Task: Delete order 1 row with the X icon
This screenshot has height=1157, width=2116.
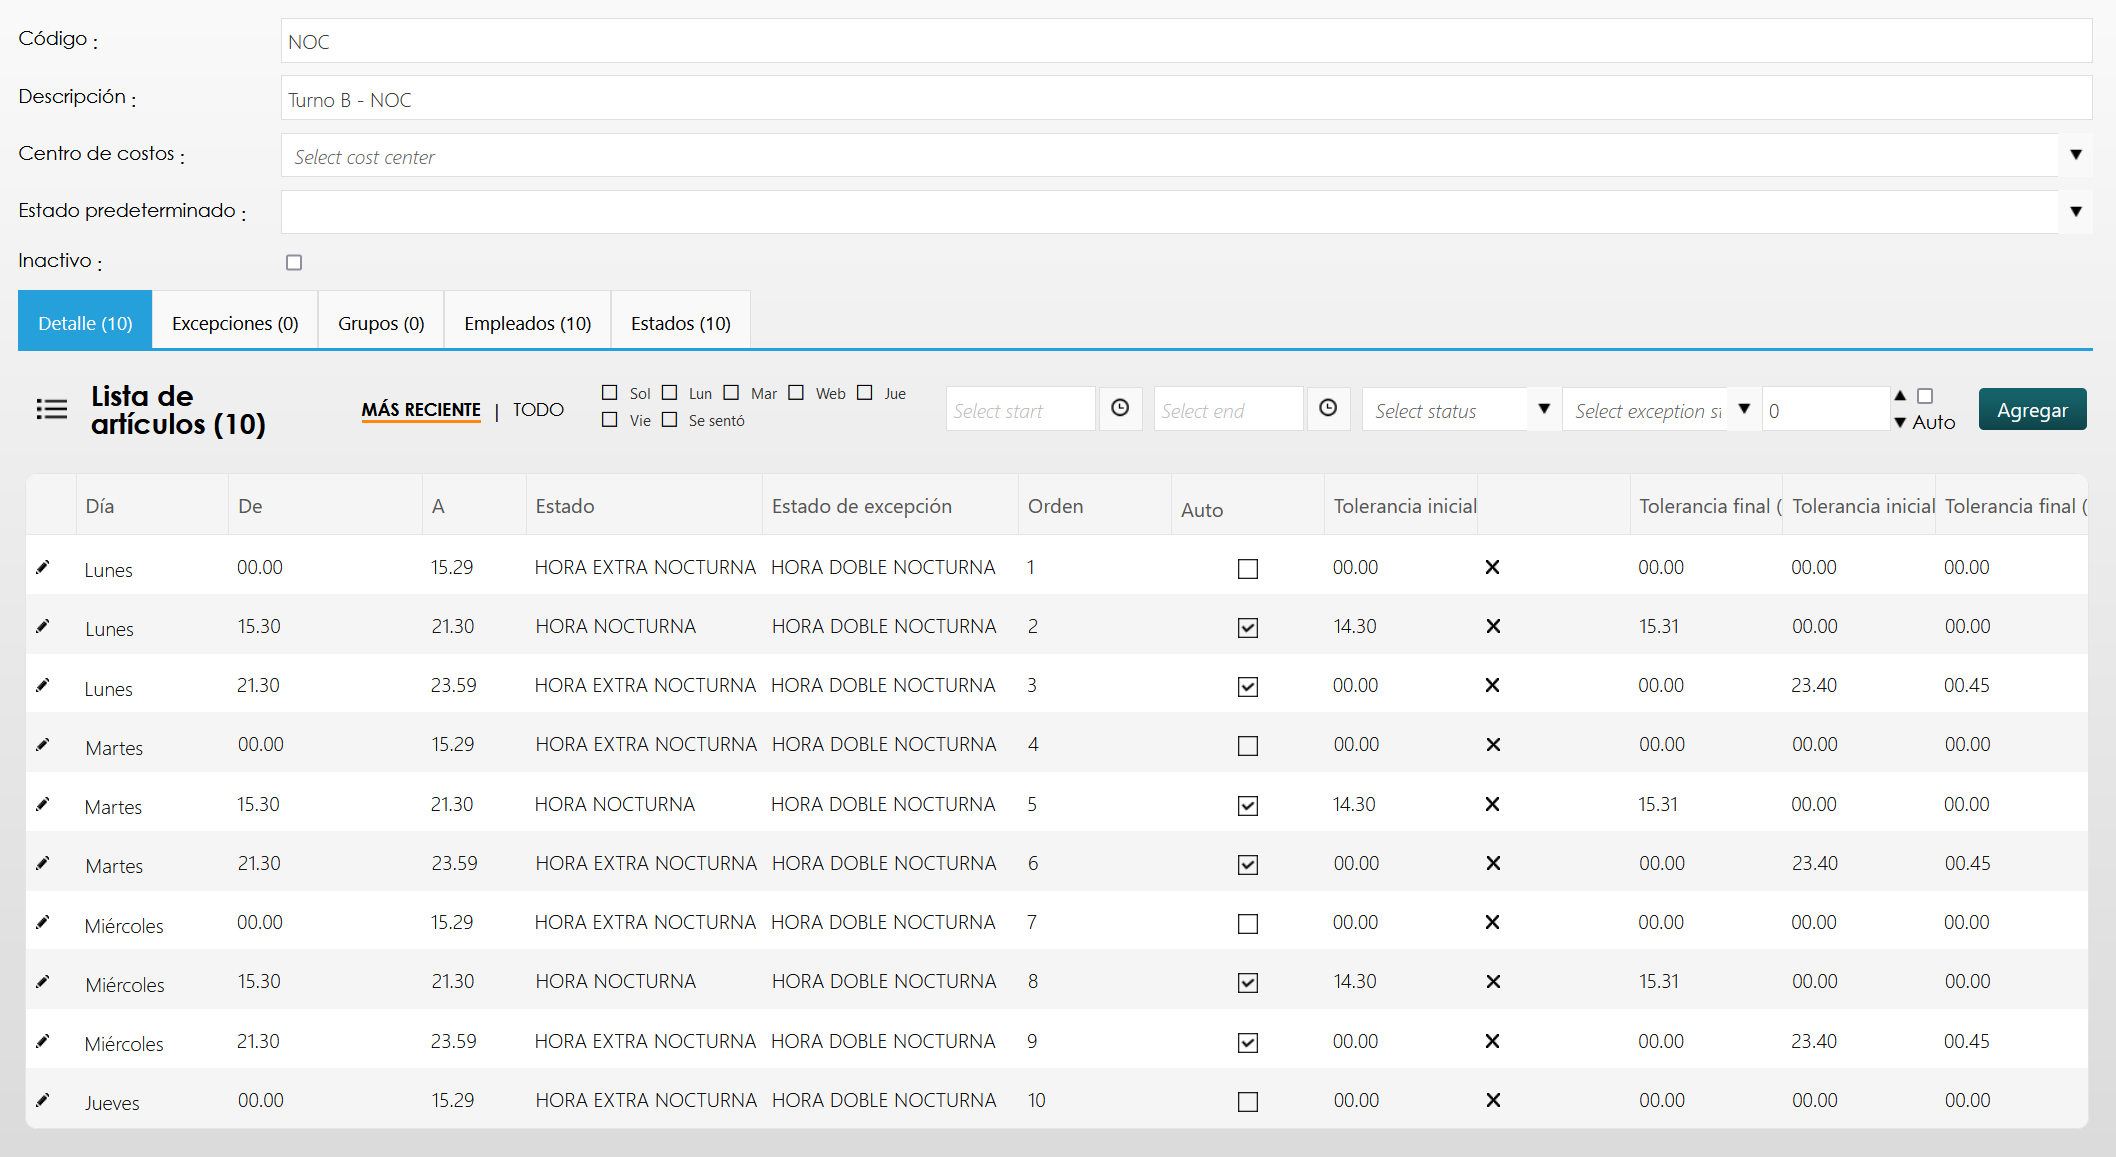Action: pyautogui.click(x=1492, y=567)
